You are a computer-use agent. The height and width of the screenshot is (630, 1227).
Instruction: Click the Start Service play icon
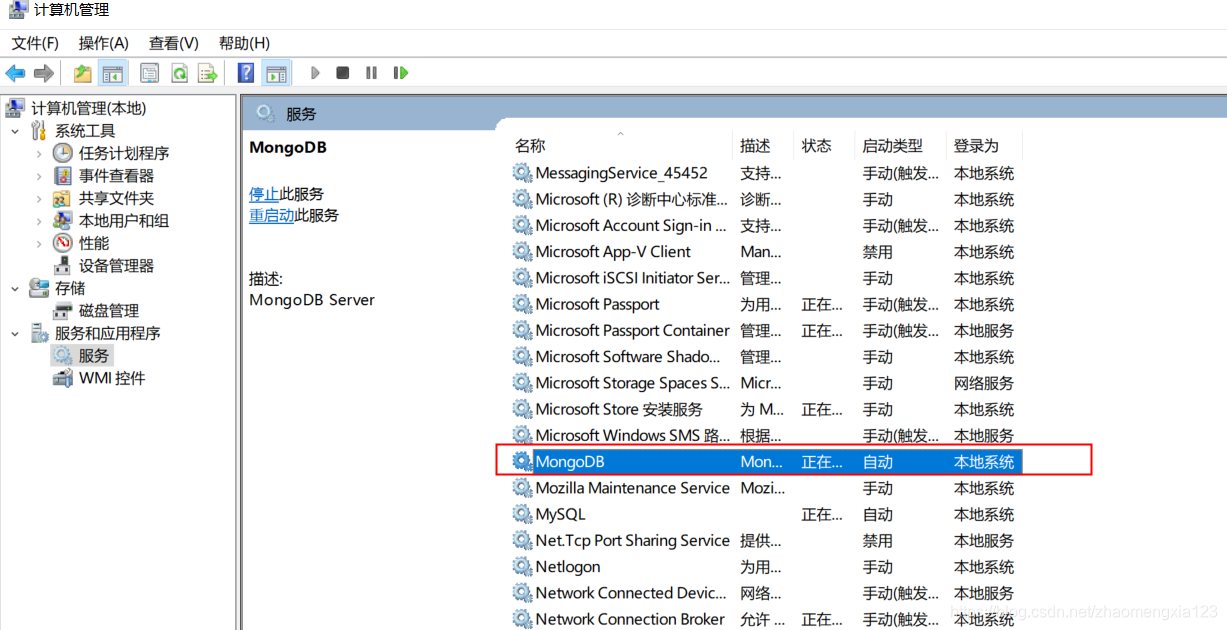[315, 73]
